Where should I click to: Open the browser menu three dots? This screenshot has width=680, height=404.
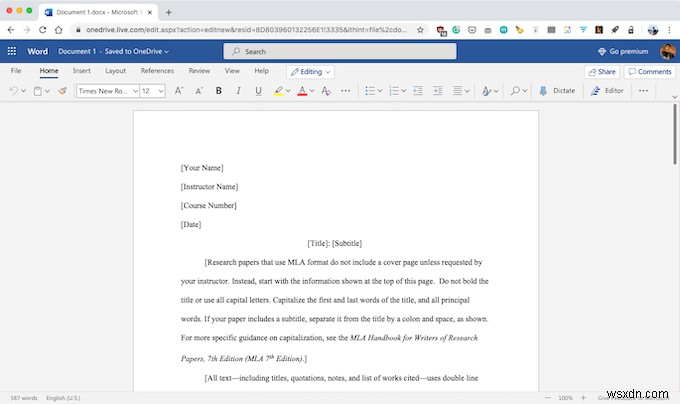(669, 29)
